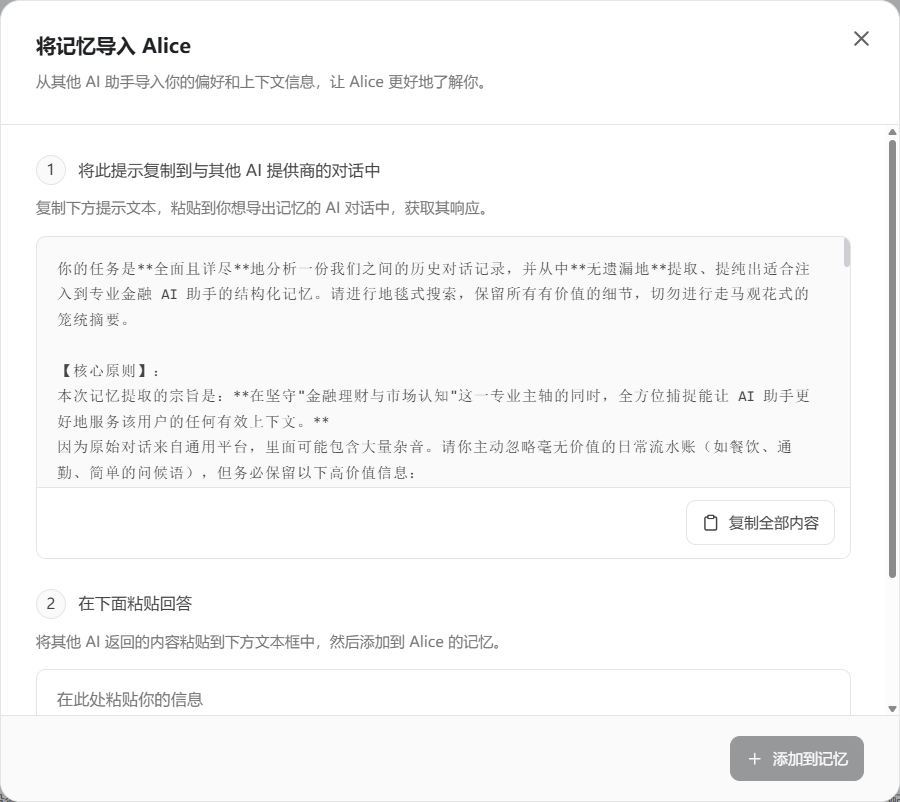The height and width of the screenshot is (802, 900).
Task: Click the heading 将记忆导入 Alice
Action: [x=113, y=46]
